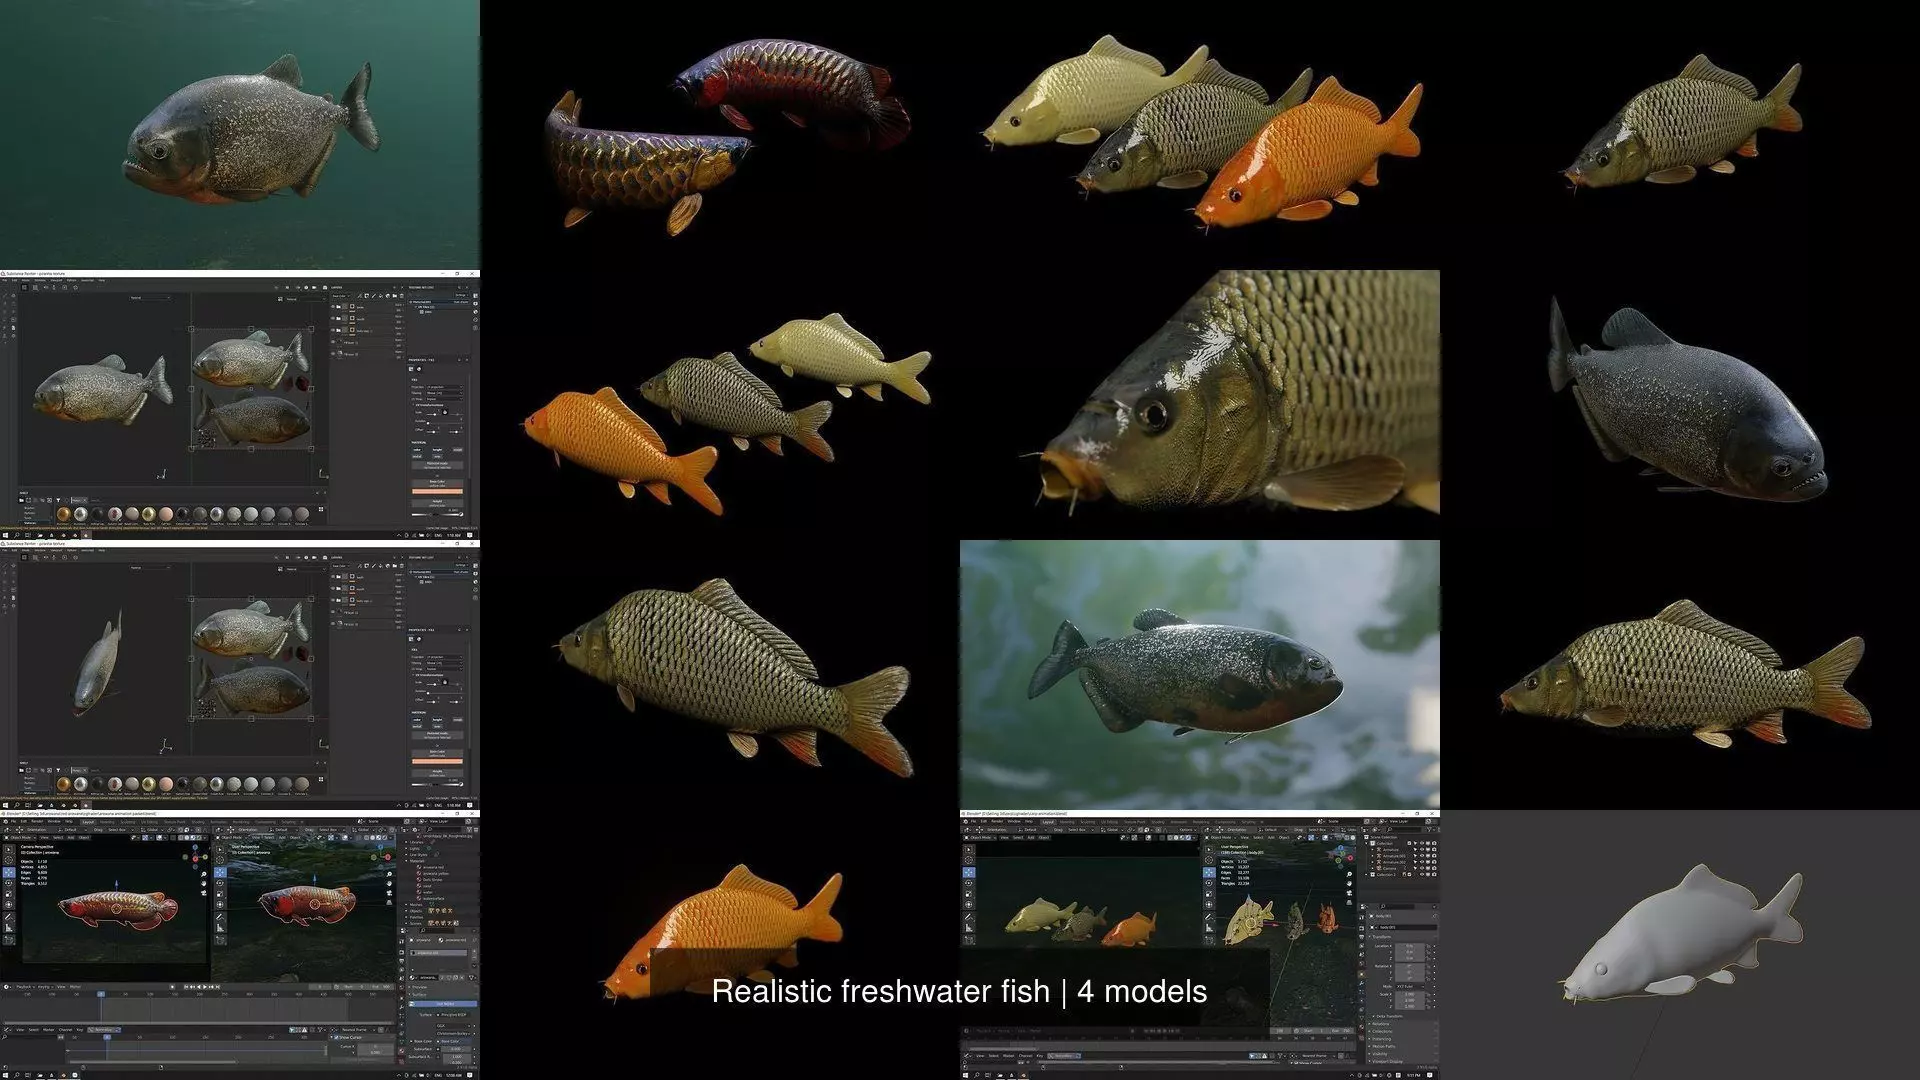The width and height of the screenshot is (1920, 1080).
Task: Open Object Mode dropdown in arowana camera viewport
Action: [22, 837]
